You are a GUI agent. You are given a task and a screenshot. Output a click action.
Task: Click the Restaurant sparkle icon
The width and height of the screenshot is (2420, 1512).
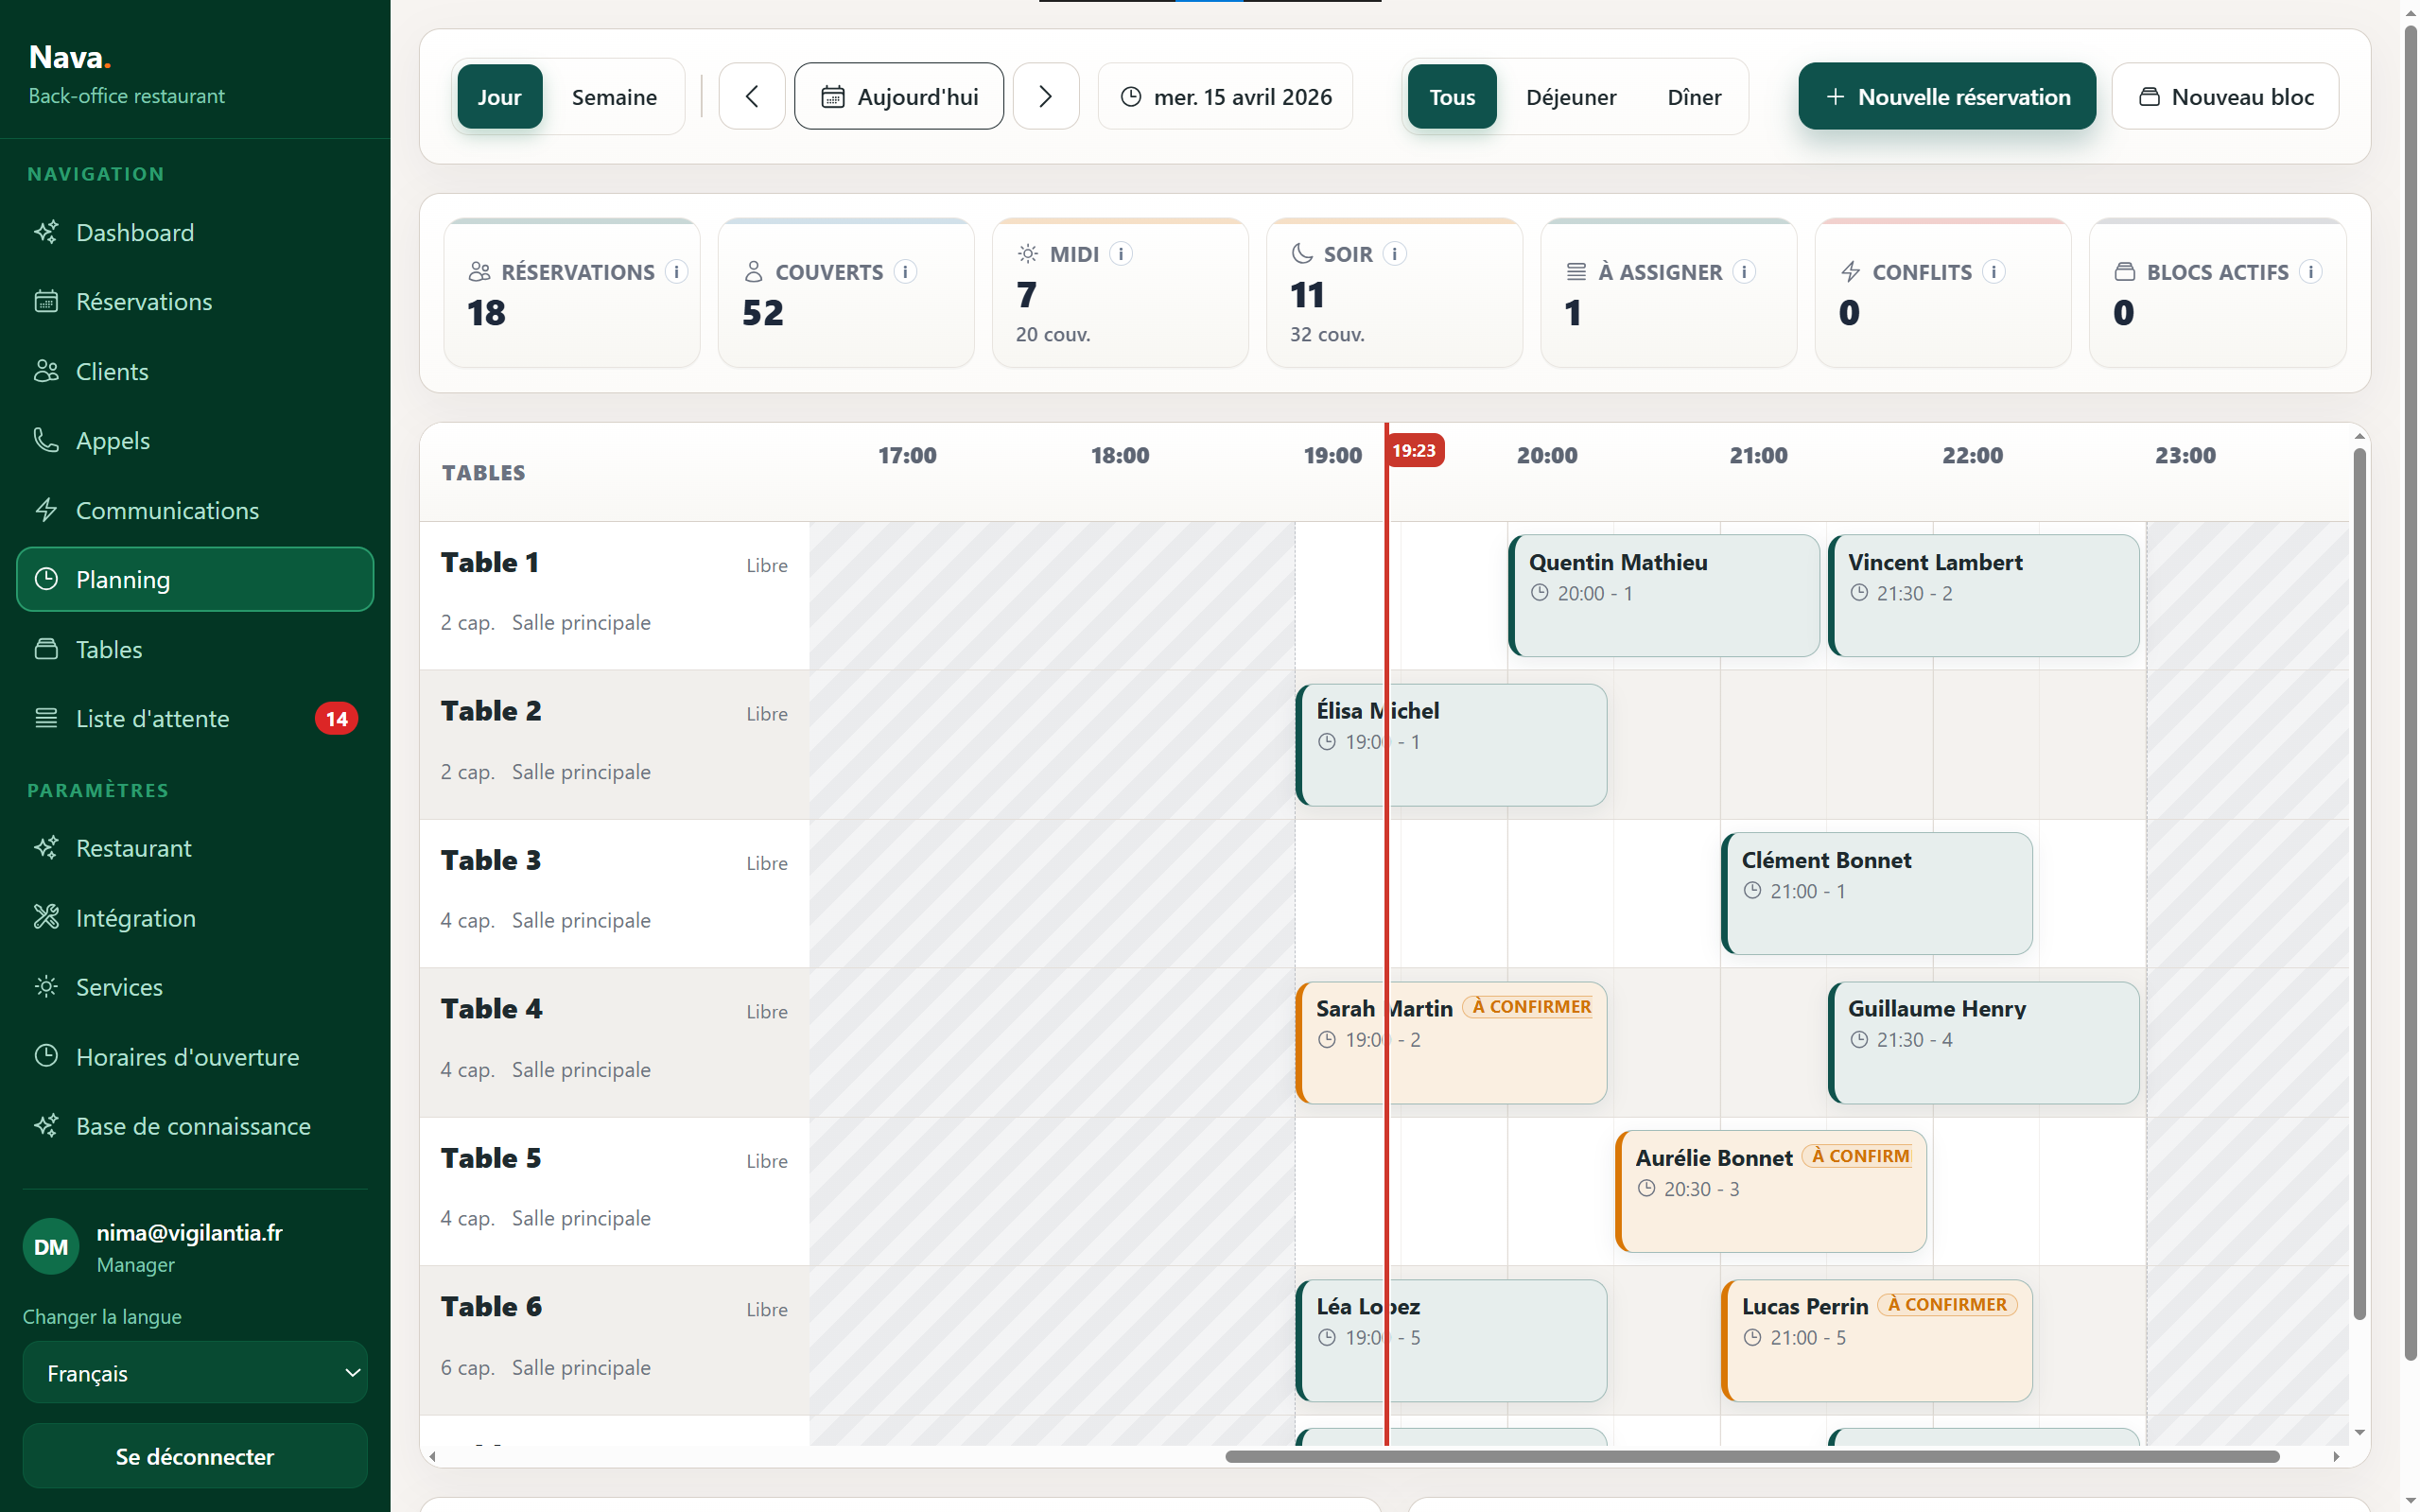click(46, 848)
